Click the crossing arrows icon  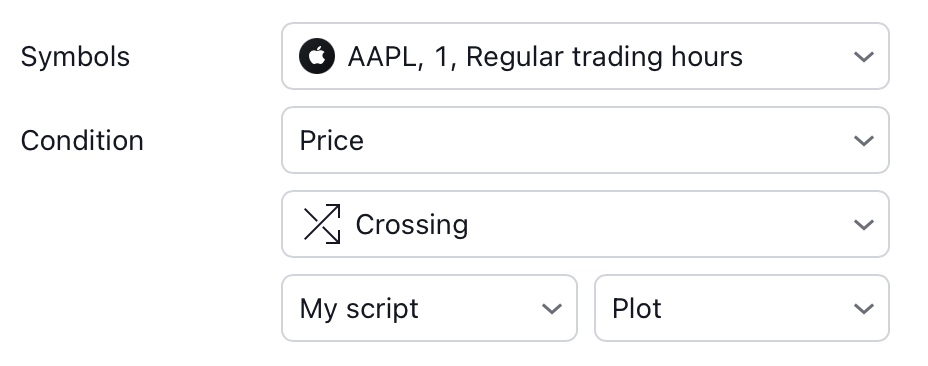322,224
